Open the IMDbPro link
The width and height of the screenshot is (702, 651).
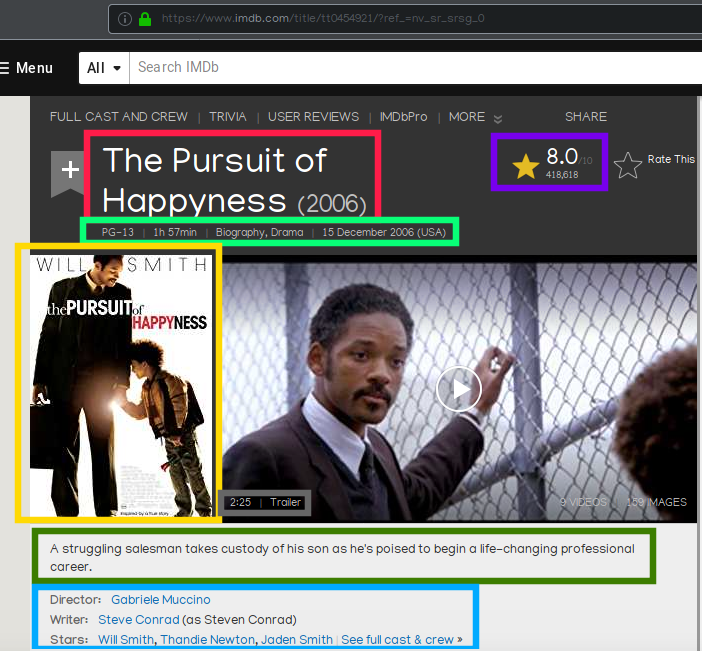pyautogui.click(x=403, y=117)
